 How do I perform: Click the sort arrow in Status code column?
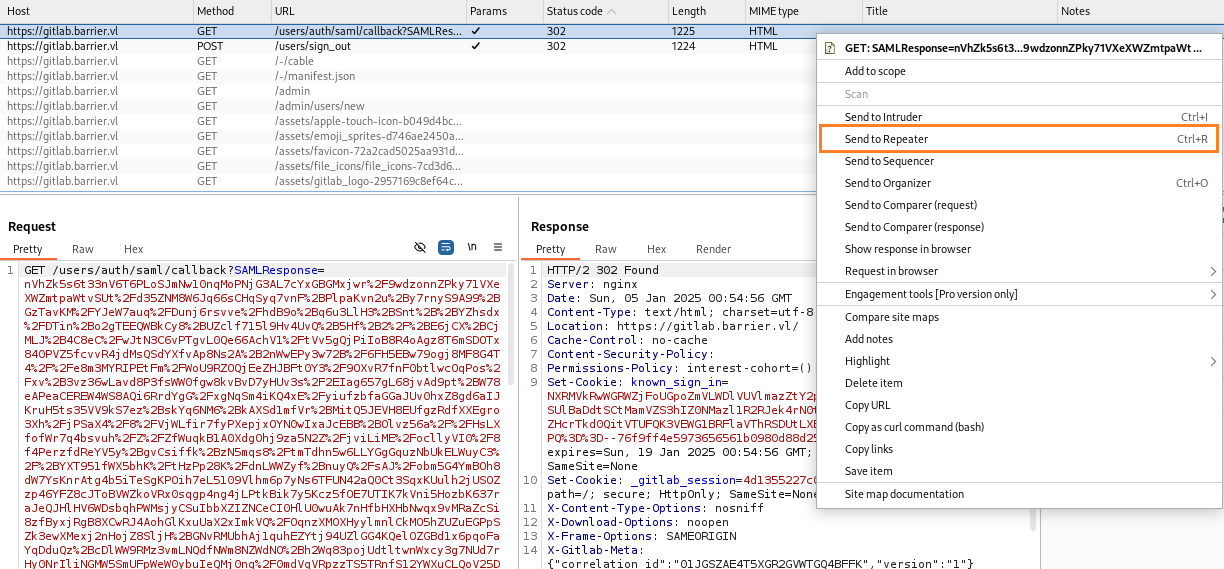pos(612,11)
